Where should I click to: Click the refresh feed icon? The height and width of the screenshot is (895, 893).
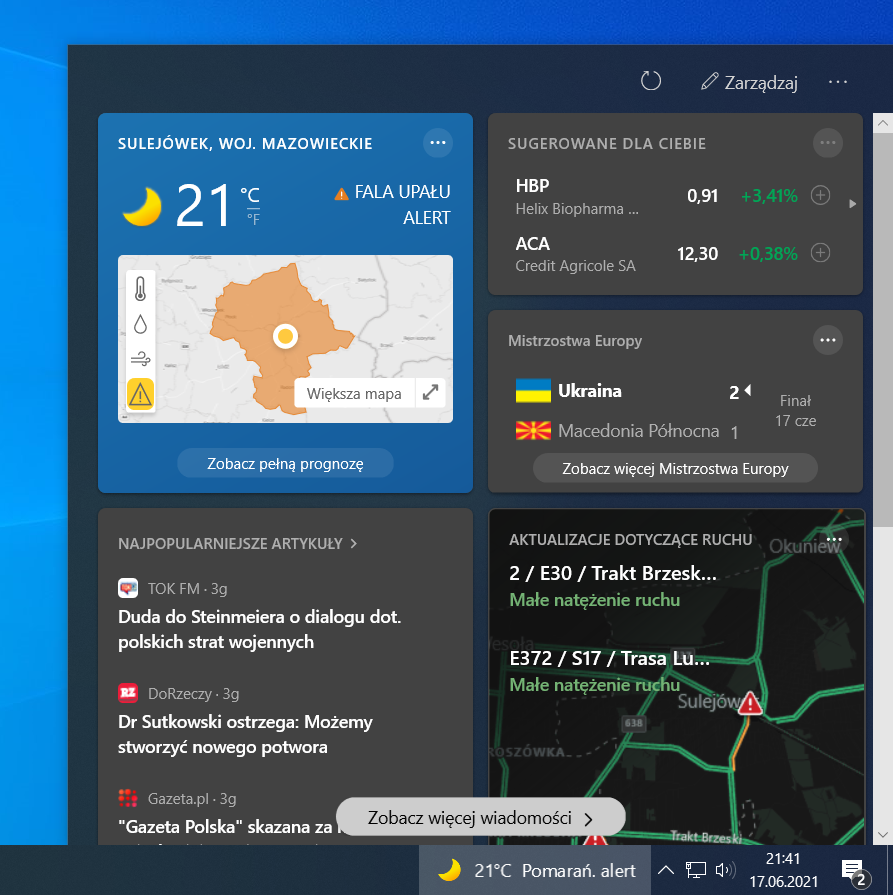click(651, 81)
